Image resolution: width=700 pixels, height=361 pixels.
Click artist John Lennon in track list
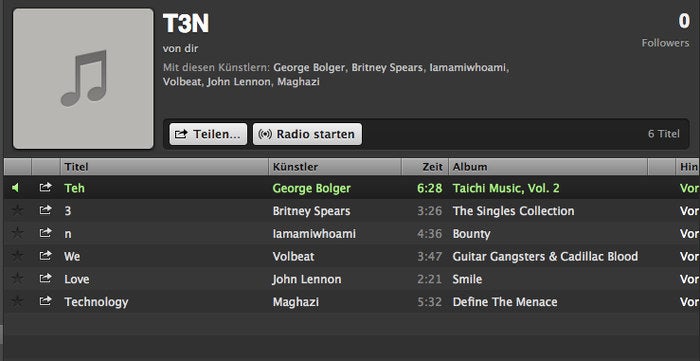click(307, 279)
